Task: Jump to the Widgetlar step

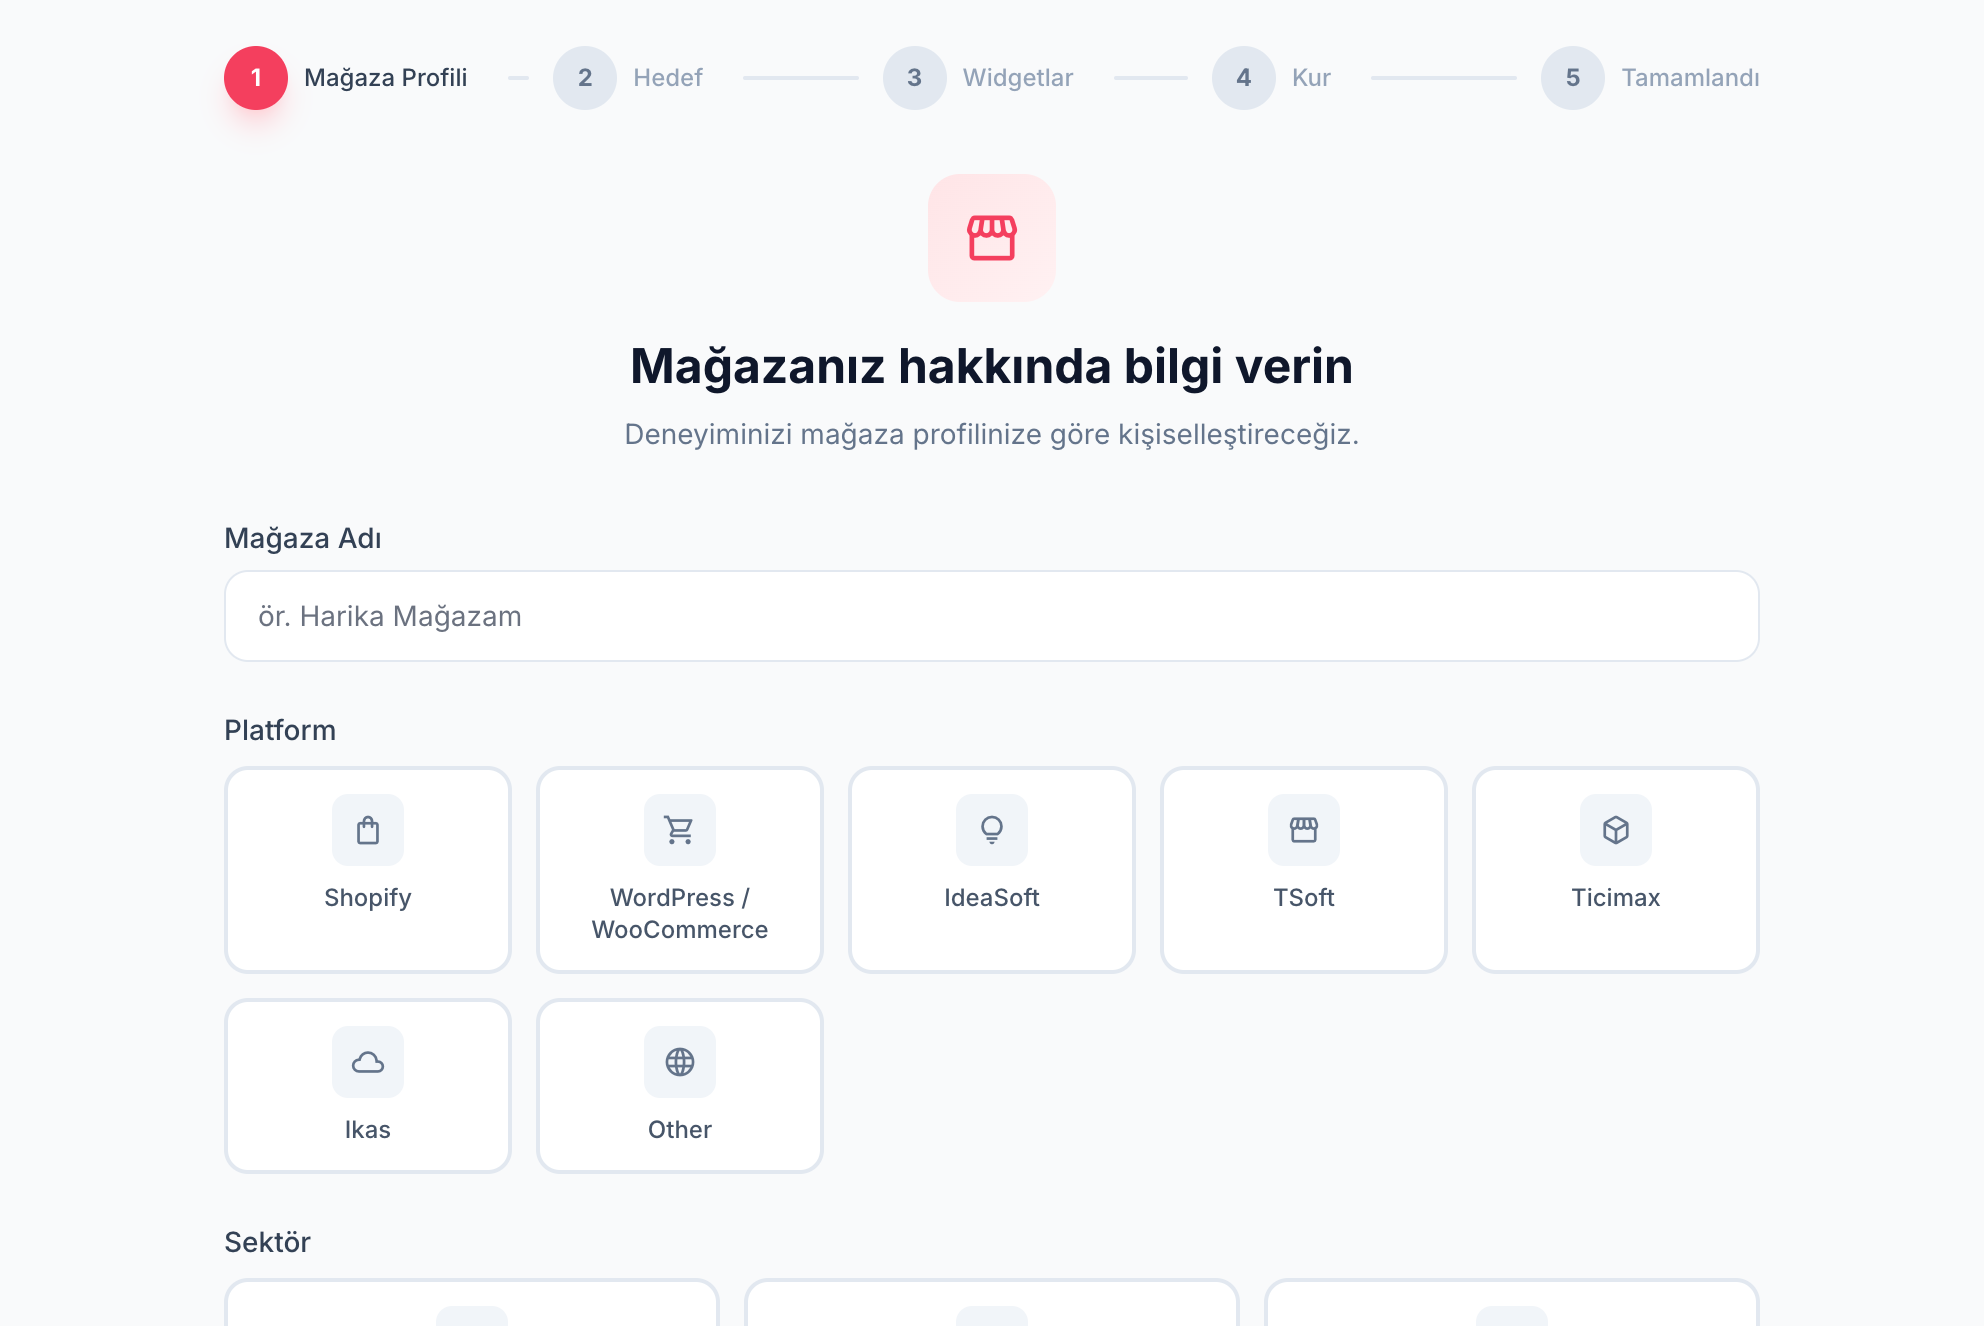Action: [x=914, y=77]
